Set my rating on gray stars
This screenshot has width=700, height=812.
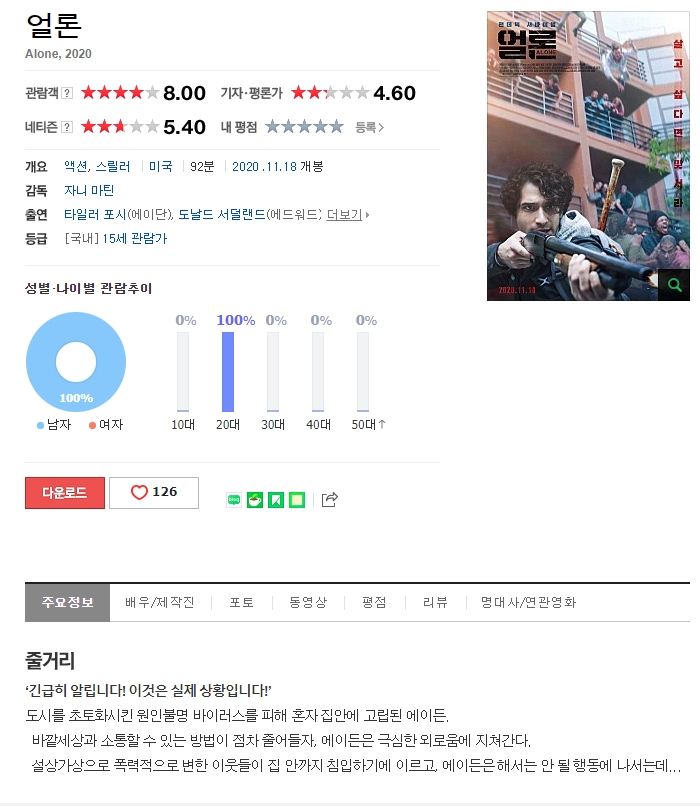point(304,126)
